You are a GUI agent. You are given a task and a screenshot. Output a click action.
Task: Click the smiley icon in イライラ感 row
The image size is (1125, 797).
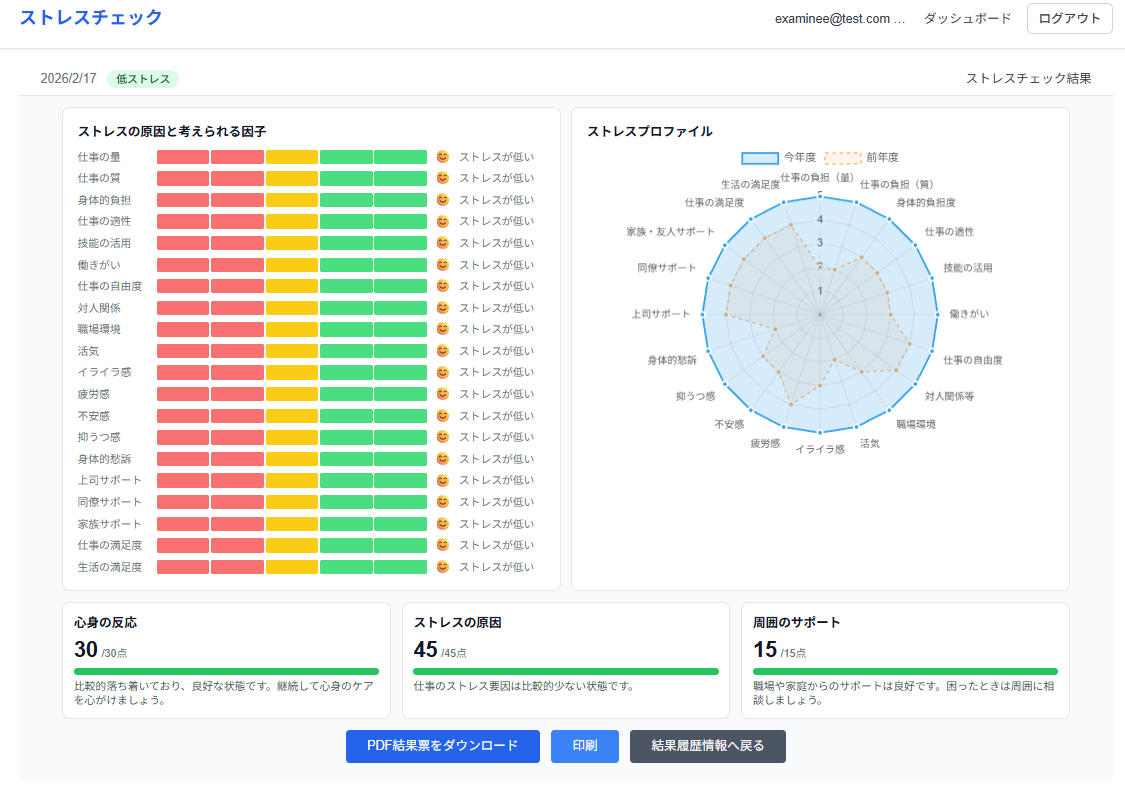[443, 372]
